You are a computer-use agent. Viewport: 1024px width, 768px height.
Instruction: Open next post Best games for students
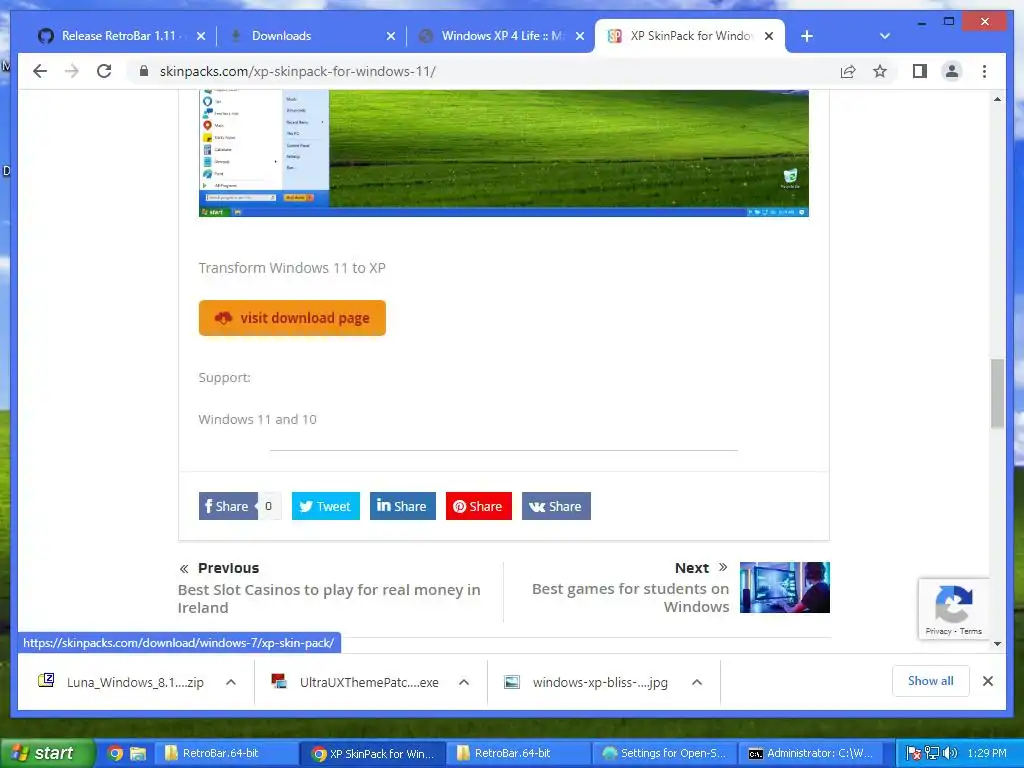pyautogui.click(x=630, y=598)
